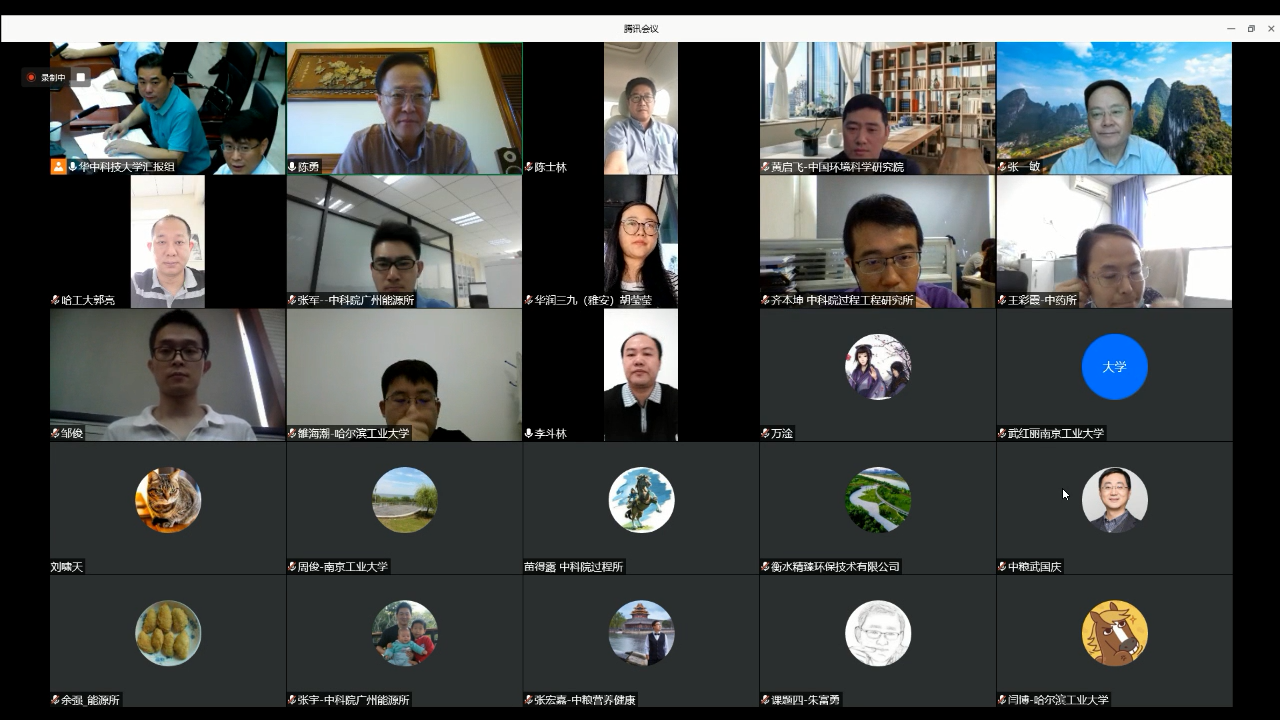1280x720 pixels.
Task: Click the sketch portrait avatar of 朱富勇
Action: pyautogui.click(x=878, y=633)
